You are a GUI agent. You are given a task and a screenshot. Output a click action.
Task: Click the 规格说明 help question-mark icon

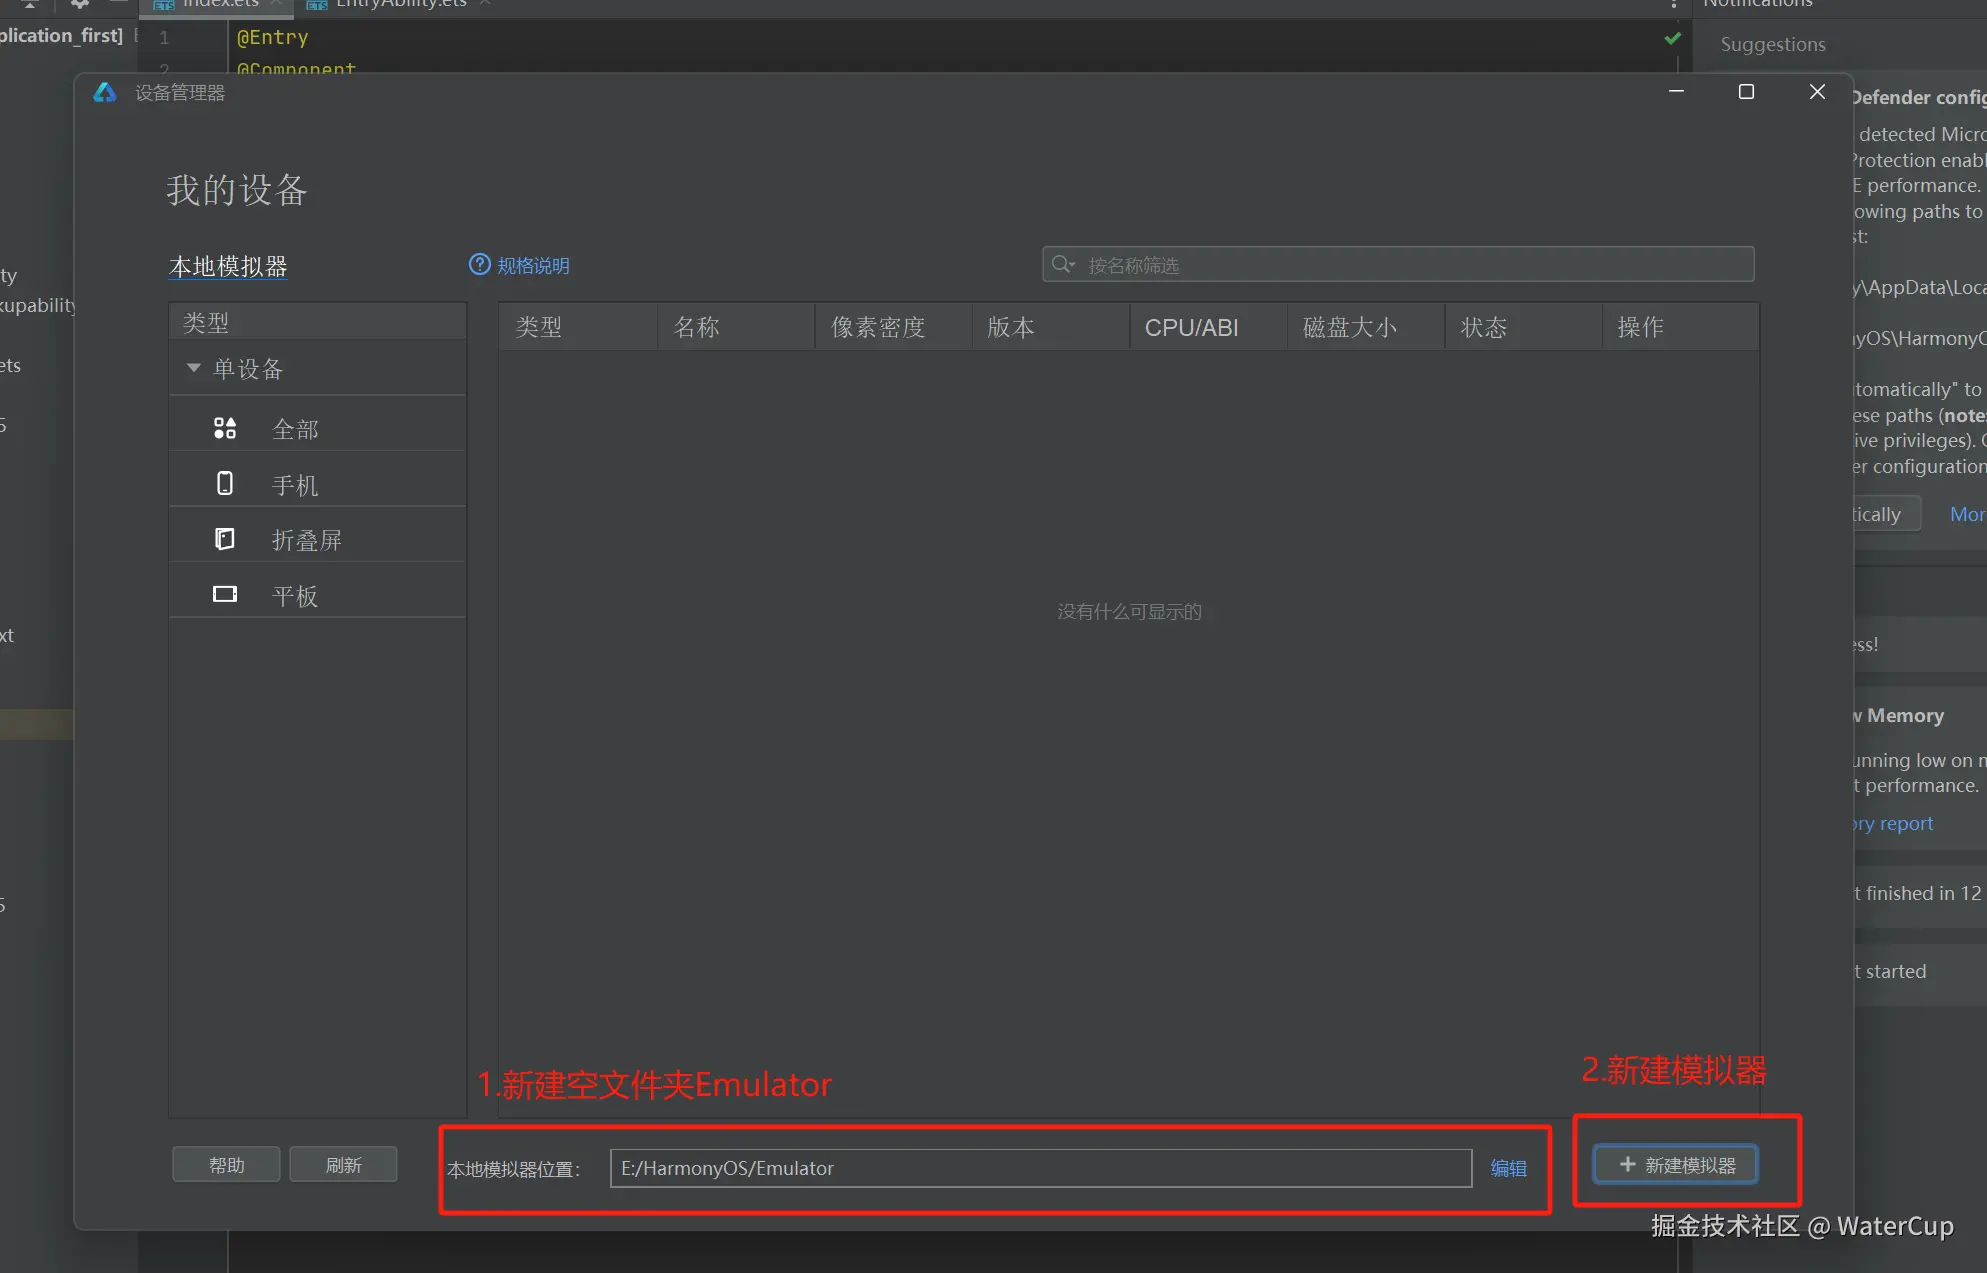[x=480, y=264]
